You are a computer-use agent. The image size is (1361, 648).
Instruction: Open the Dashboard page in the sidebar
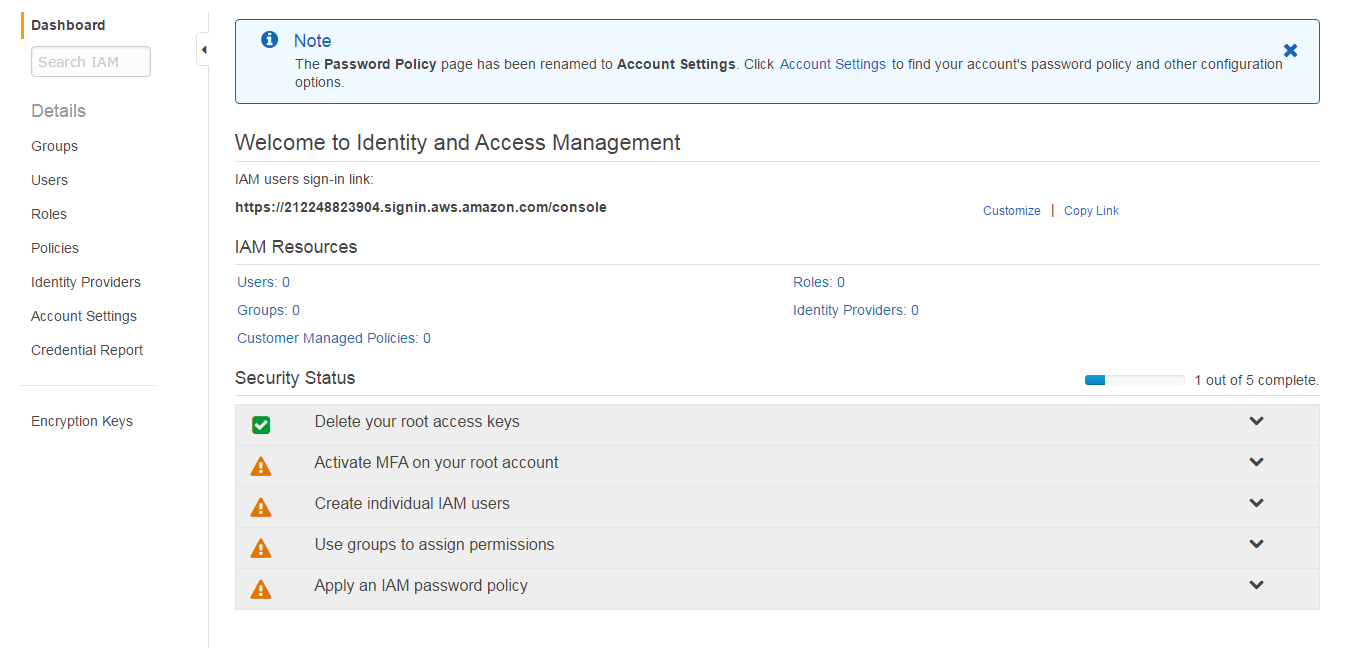pyautogui.click(x=68, y=25)
